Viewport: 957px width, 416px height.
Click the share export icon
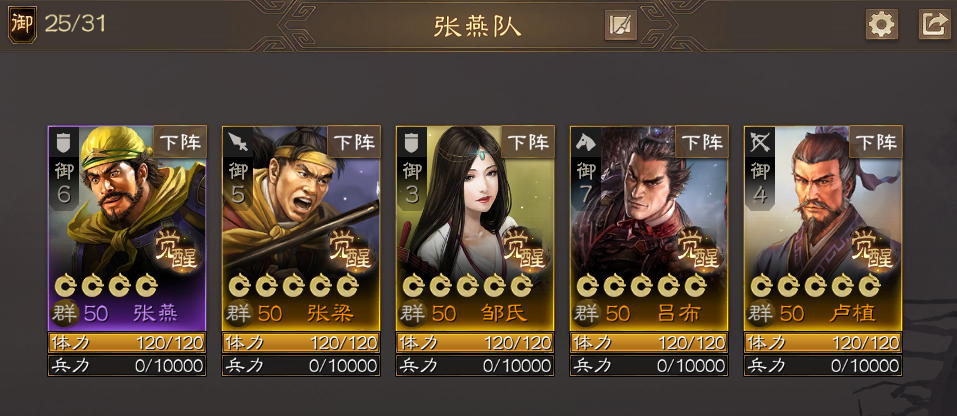tap(934, 24)
